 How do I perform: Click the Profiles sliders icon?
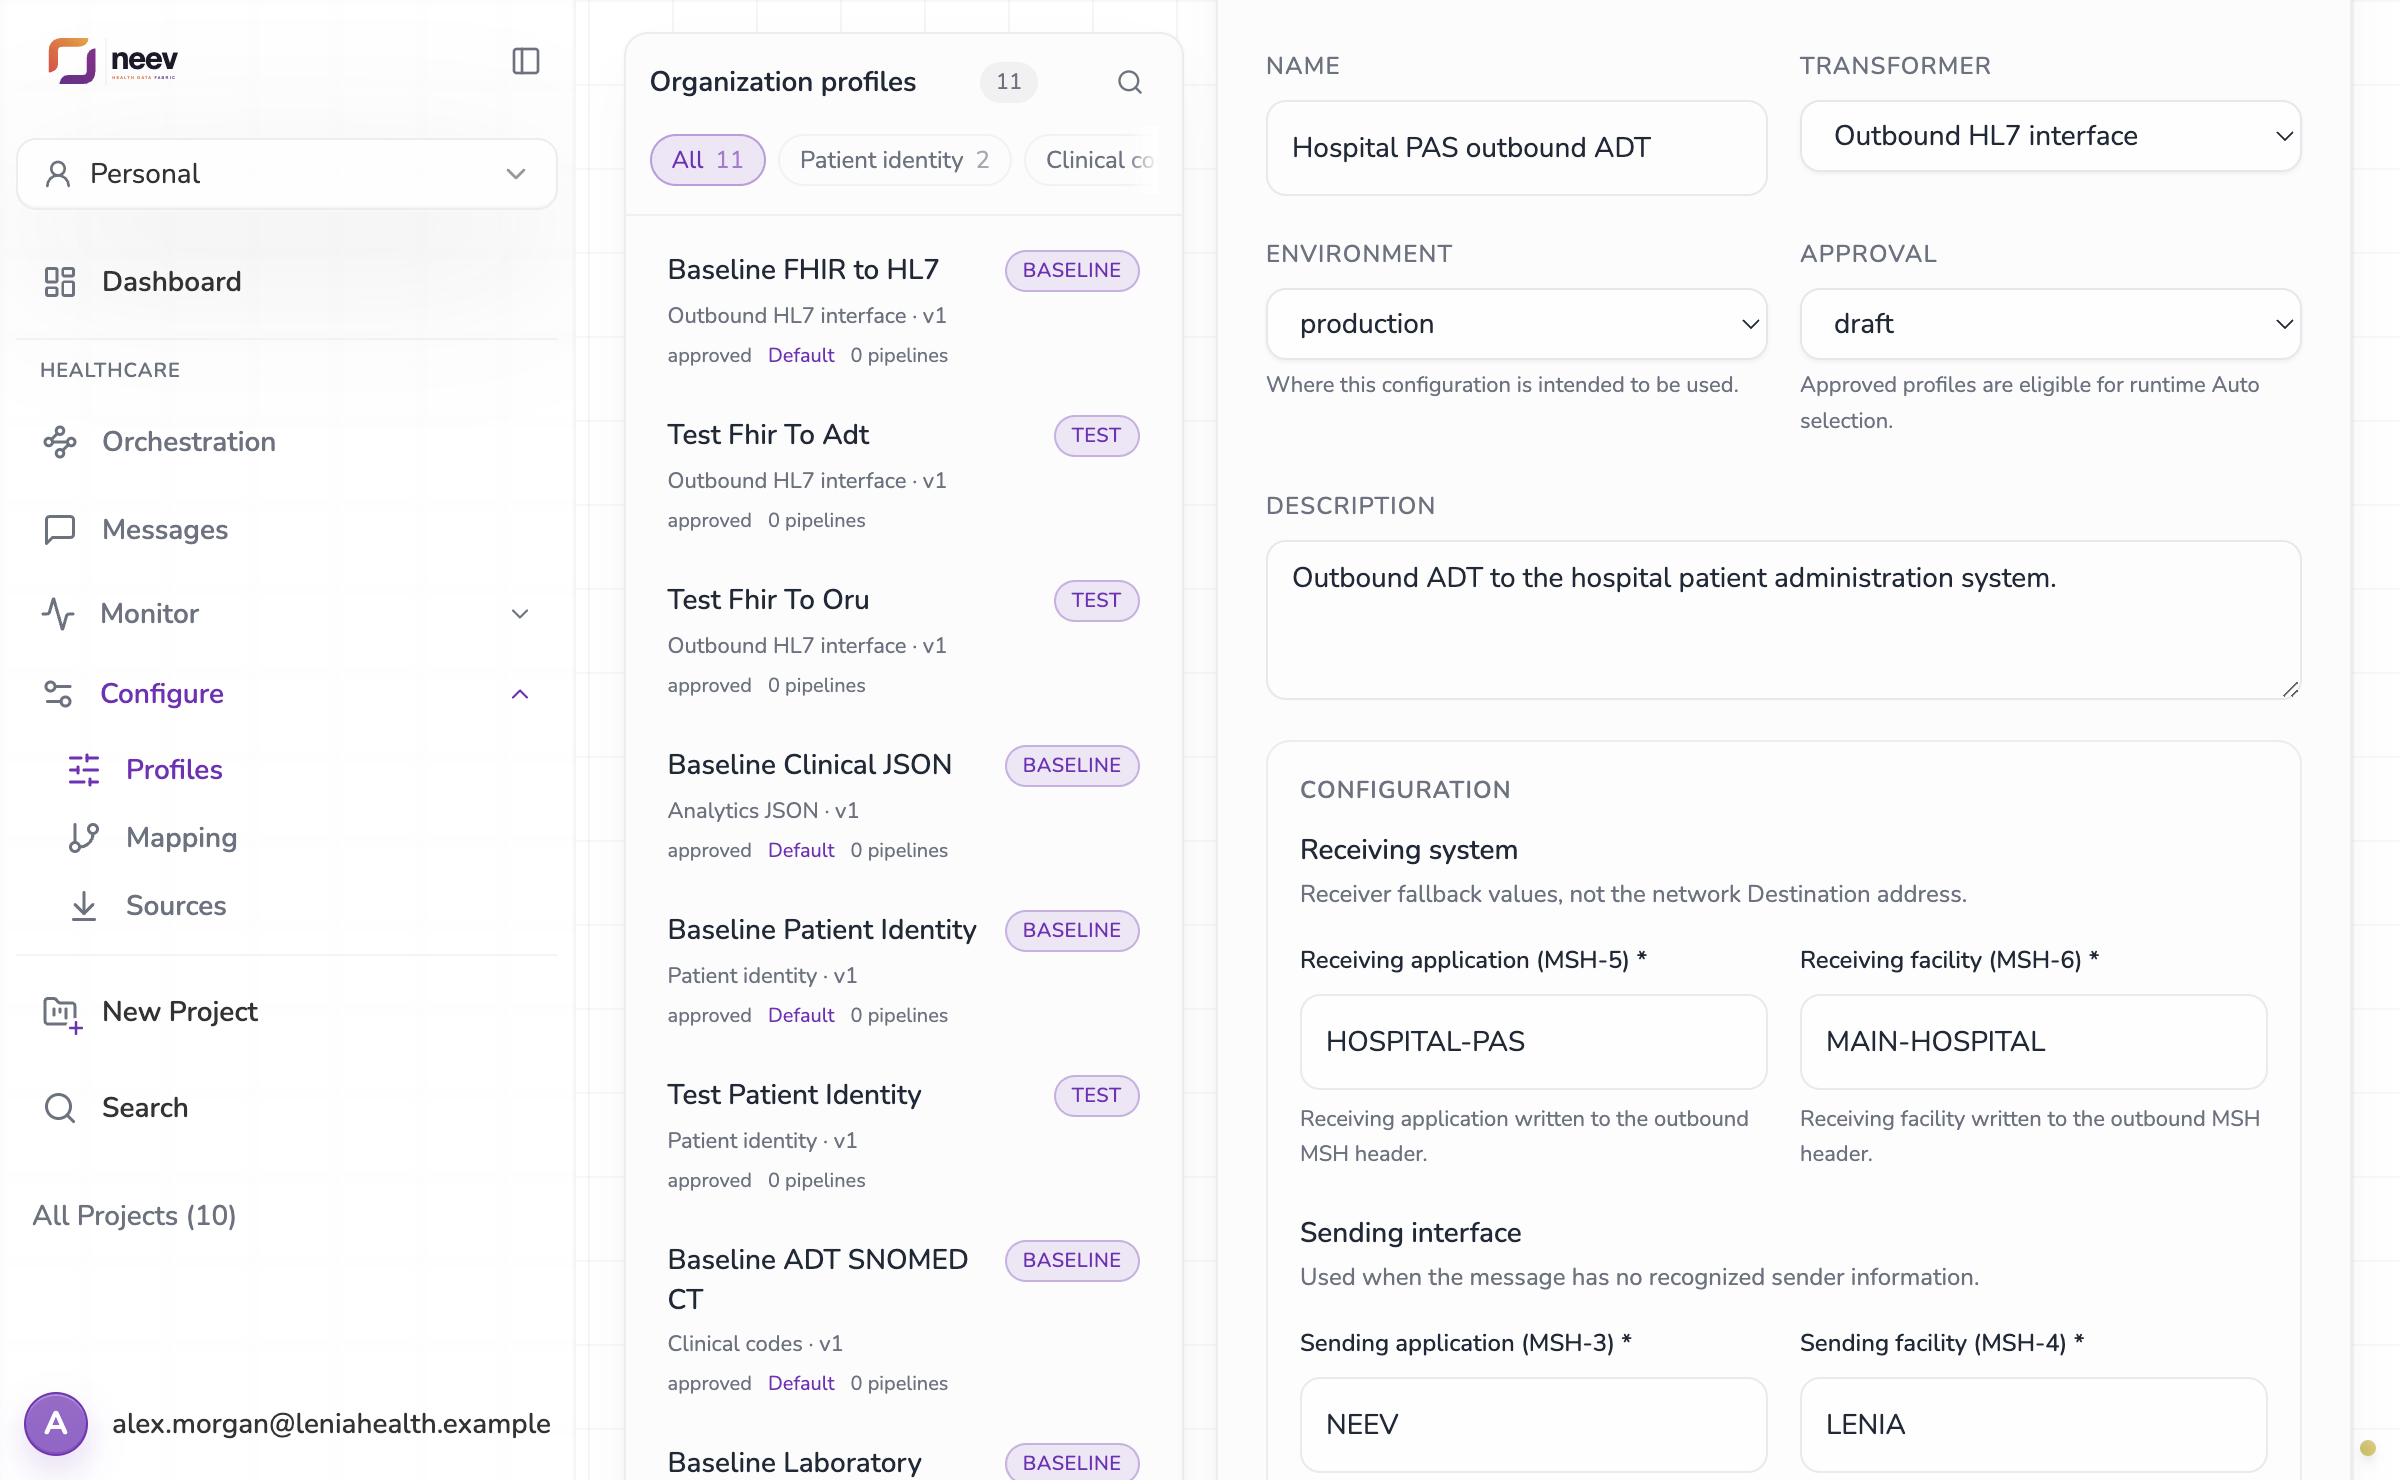(x=84, y=770)
